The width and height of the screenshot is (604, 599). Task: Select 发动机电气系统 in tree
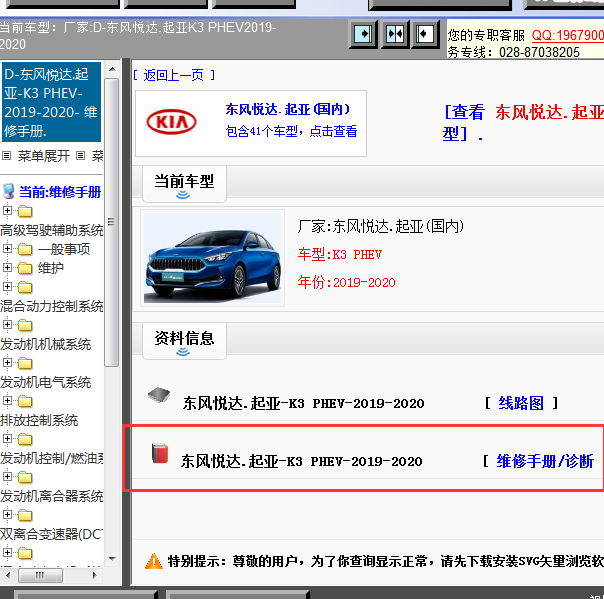tap(45, 382)
